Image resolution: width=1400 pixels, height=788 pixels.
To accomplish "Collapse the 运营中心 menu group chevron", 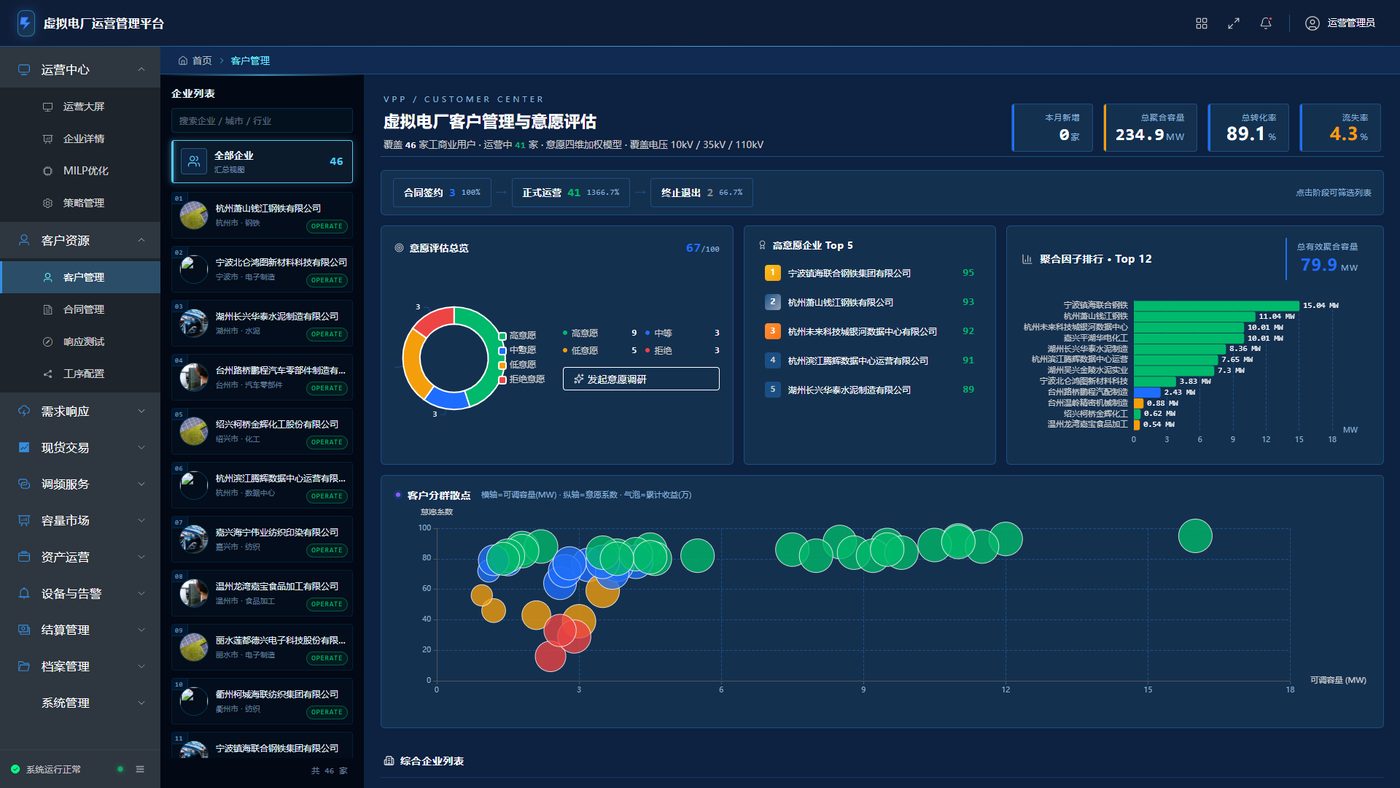I will [141, 69].
